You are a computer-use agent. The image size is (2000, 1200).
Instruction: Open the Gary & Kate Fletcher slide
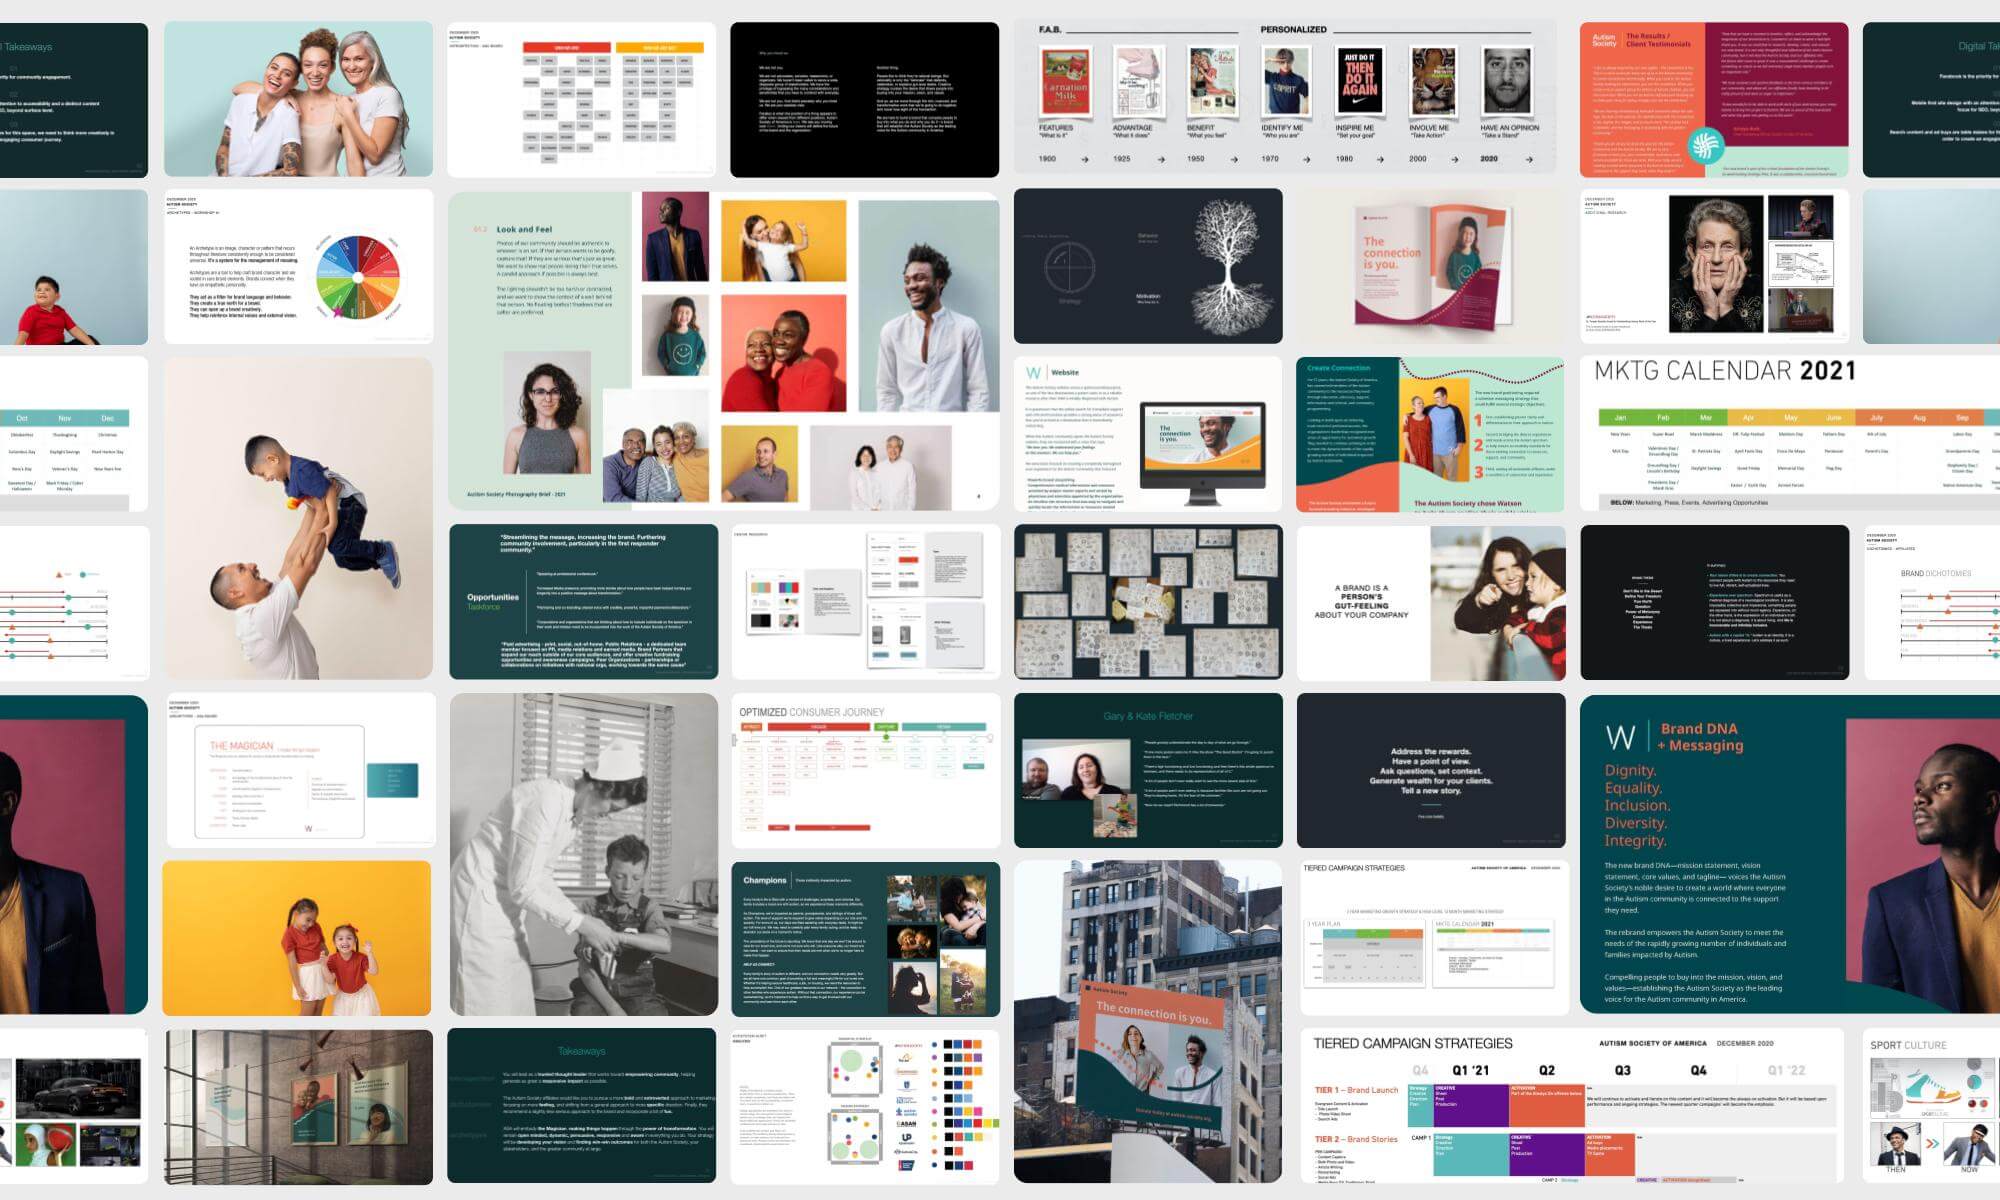[1148, 770]
